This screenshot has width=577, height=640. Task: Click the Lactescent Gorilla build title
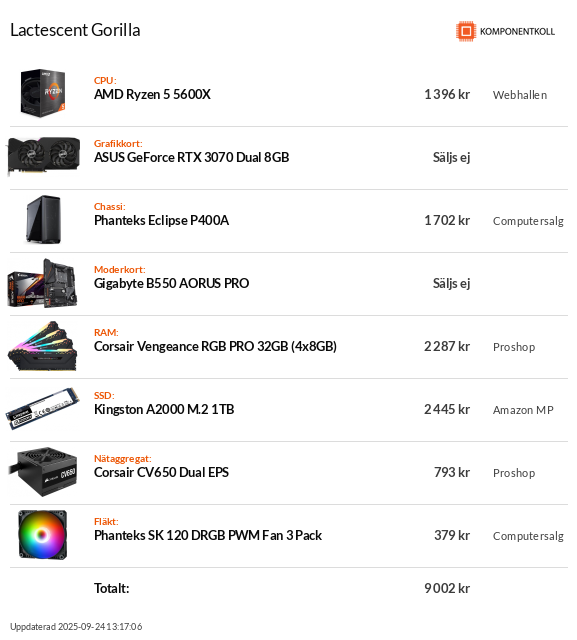coord(75,30)
